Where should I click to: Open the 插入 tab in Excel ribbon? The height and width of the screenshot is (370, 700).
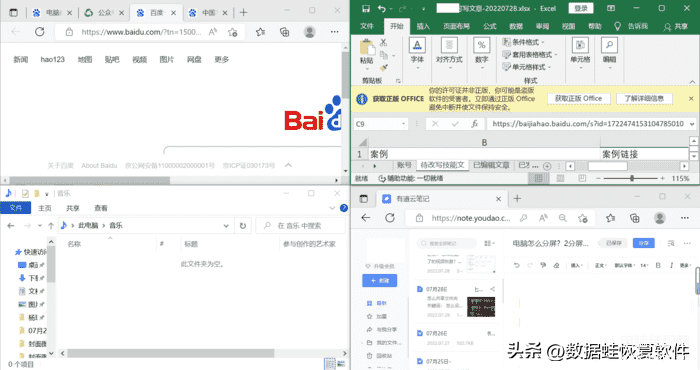pos(423,26)
